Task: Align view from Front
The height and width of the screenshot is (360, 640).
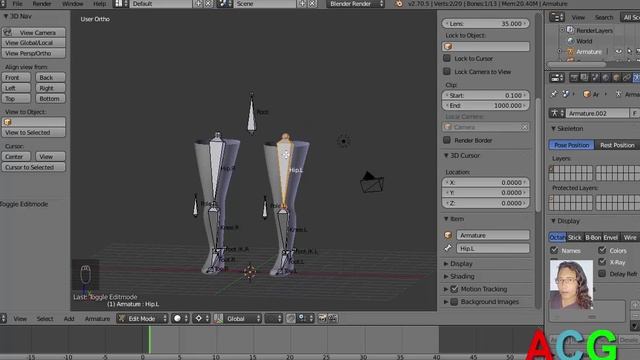Action: 16,78
